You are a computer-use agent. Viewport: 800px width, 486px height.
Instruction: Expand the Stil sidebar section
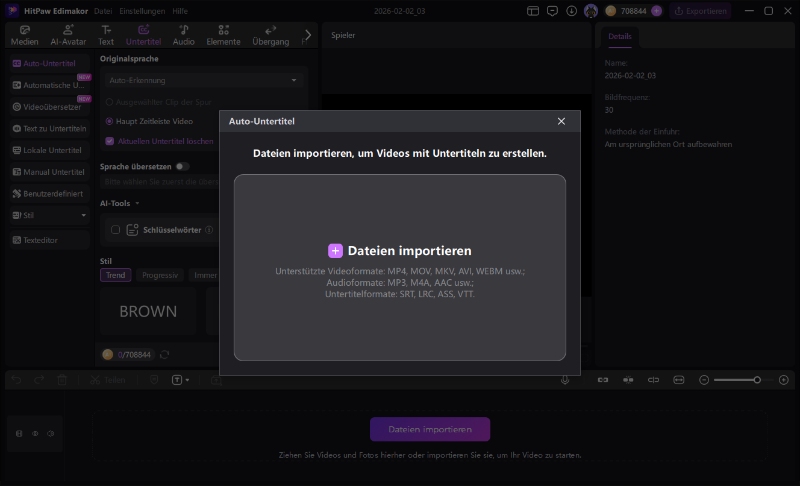48,215
